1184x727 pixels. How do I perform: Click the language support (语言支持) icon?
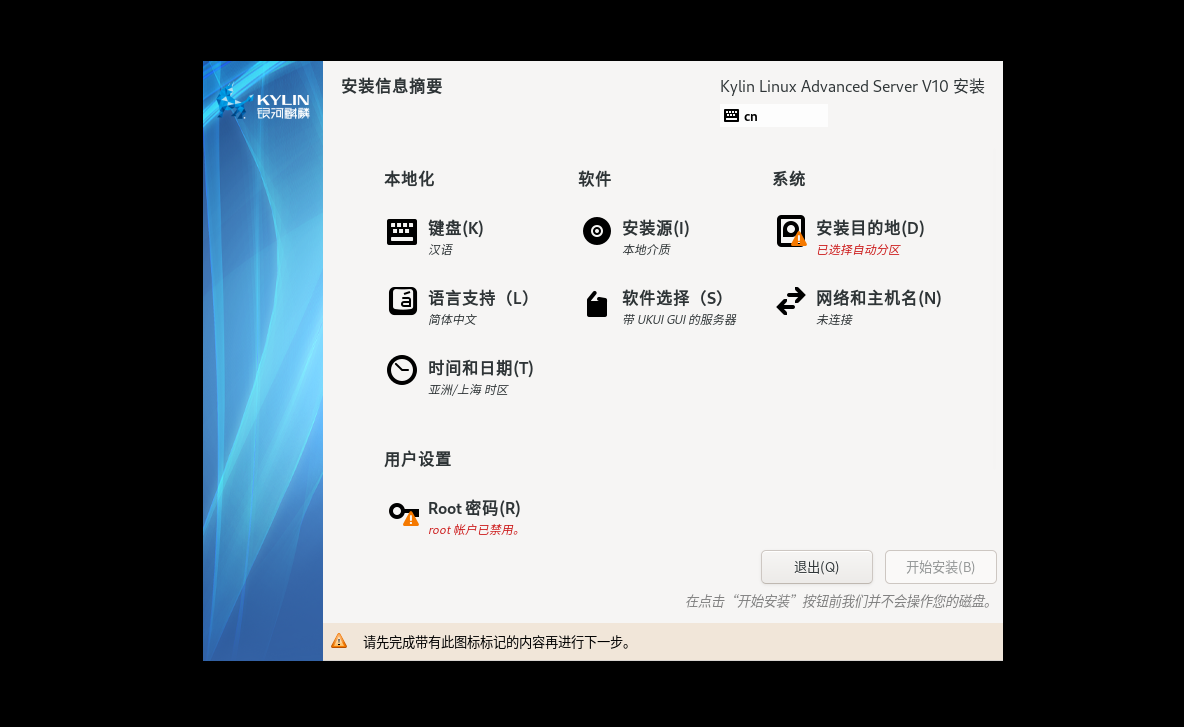click(402, 301)
